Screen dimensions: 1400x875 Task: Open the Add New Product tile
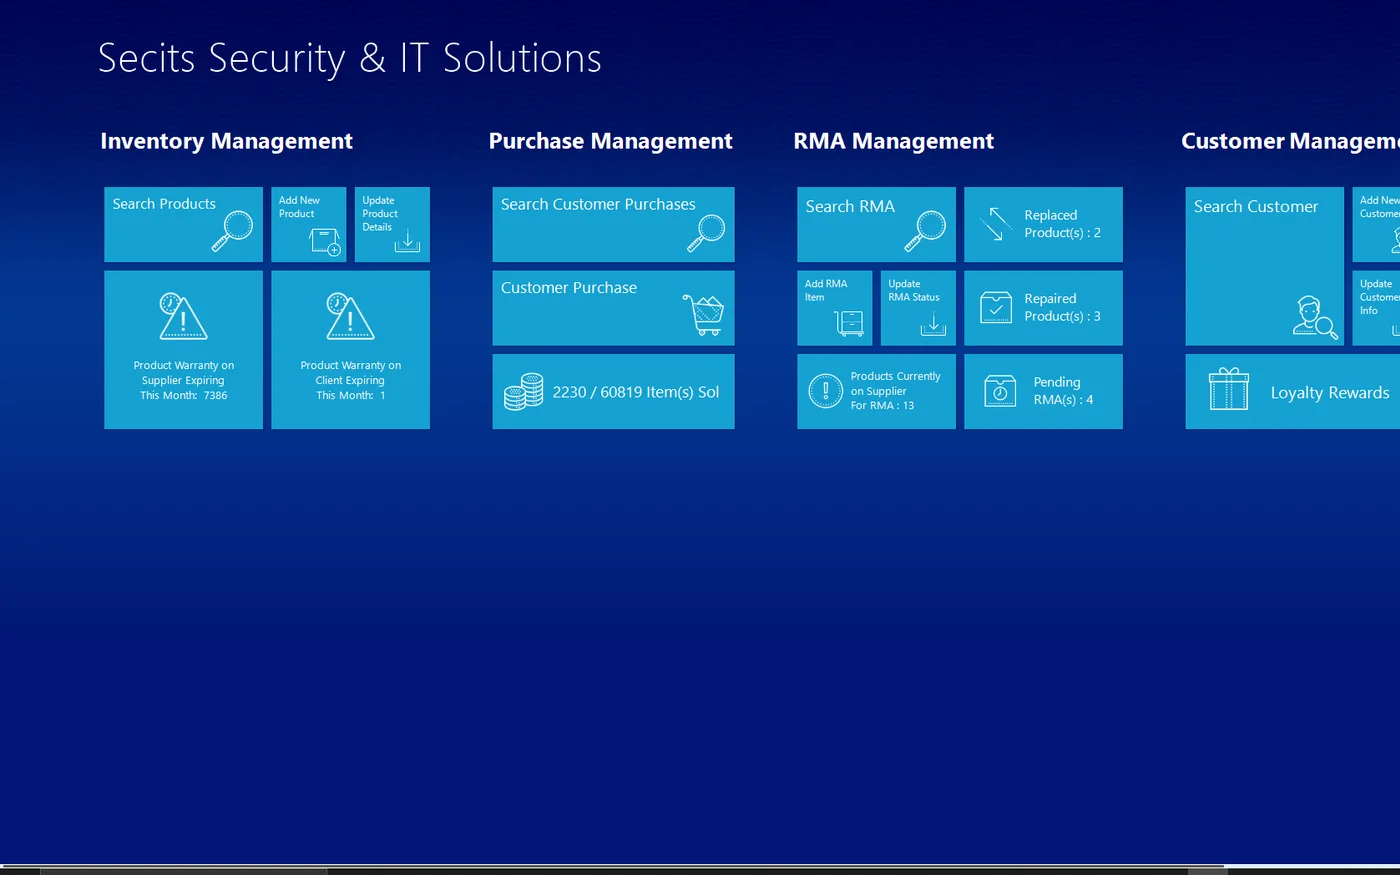pyautogui.click(x=309, y=225)
